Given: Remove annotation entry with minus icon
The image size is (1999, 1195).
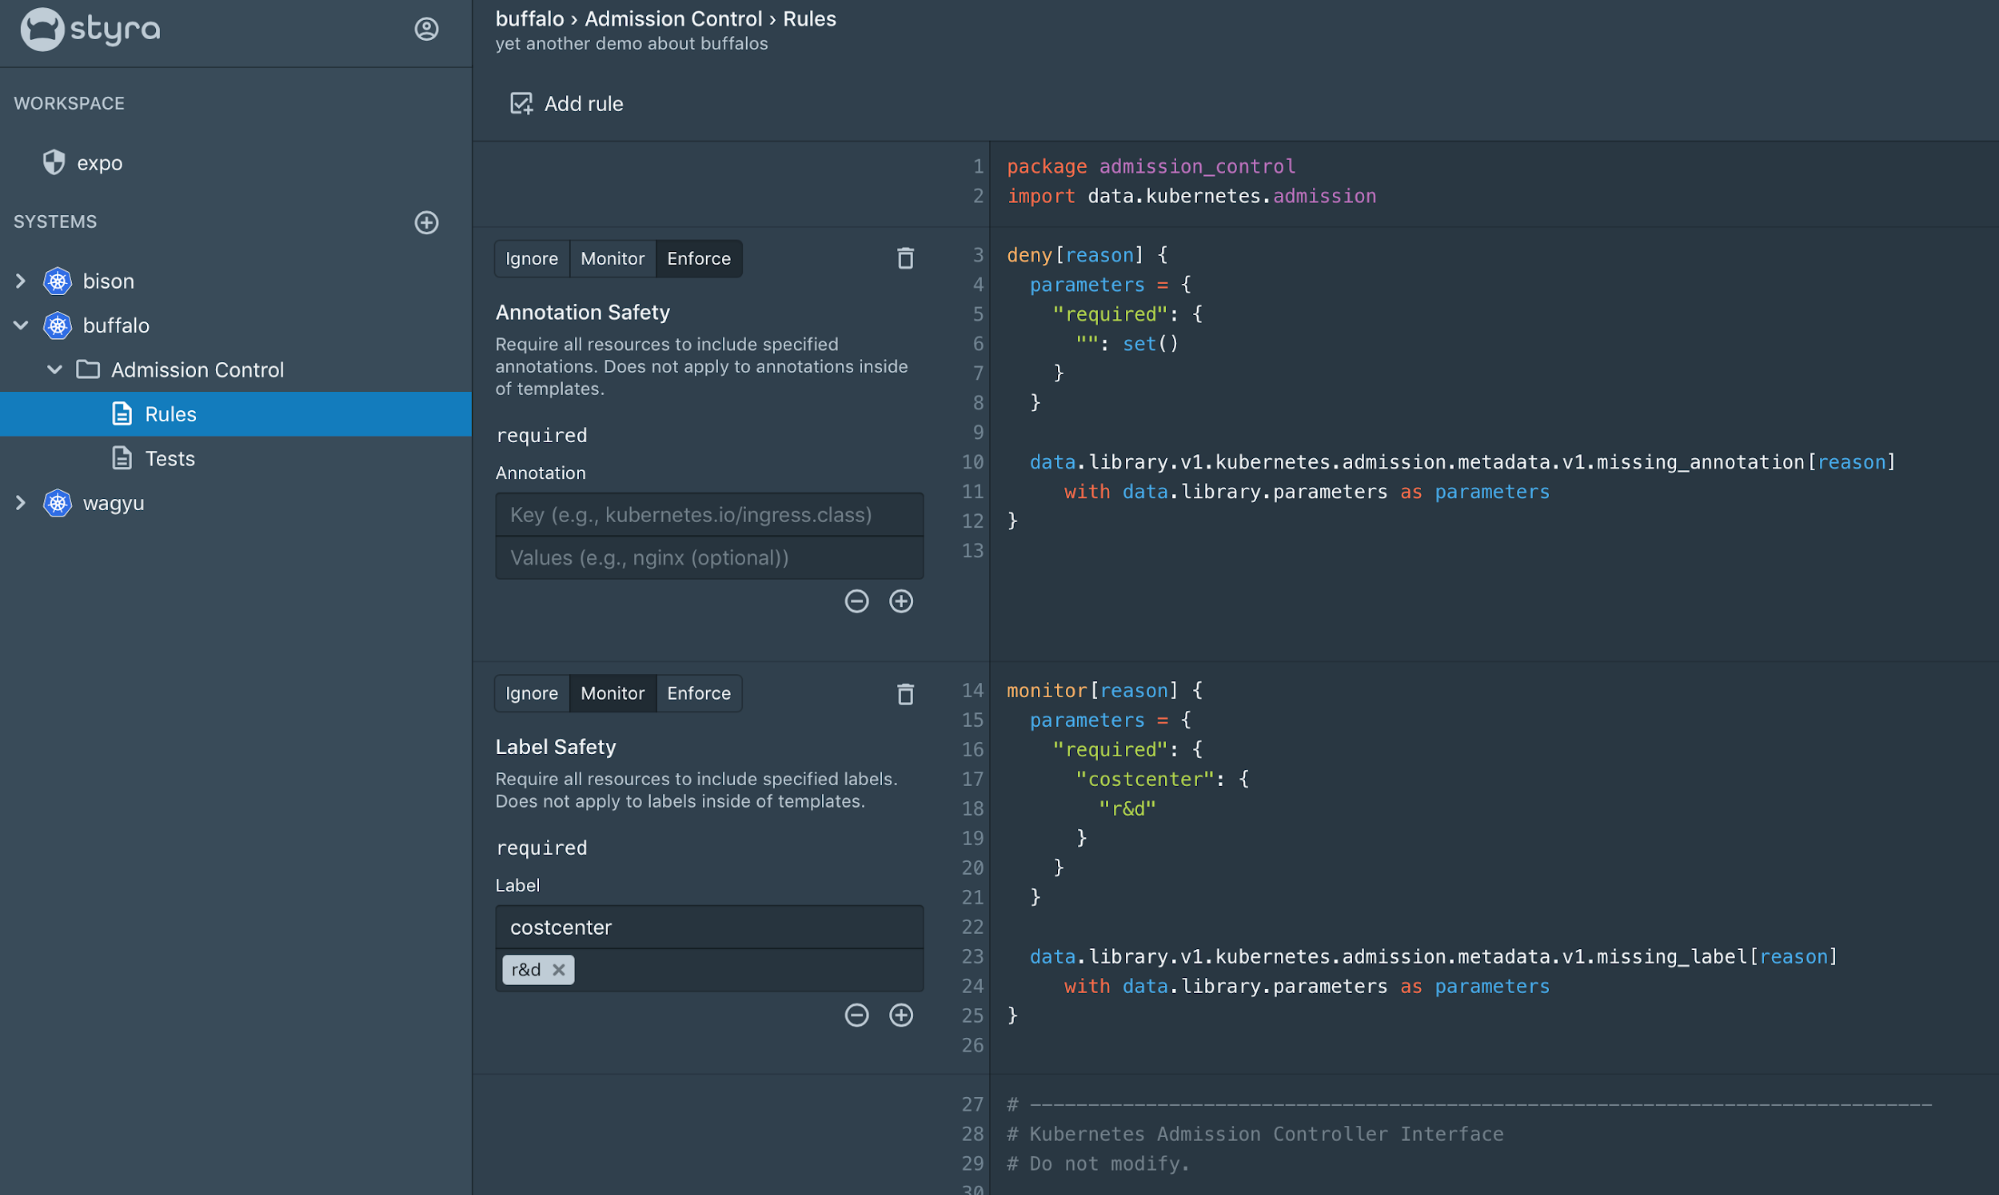Looking at the screenshot, I should coord(856,601).
